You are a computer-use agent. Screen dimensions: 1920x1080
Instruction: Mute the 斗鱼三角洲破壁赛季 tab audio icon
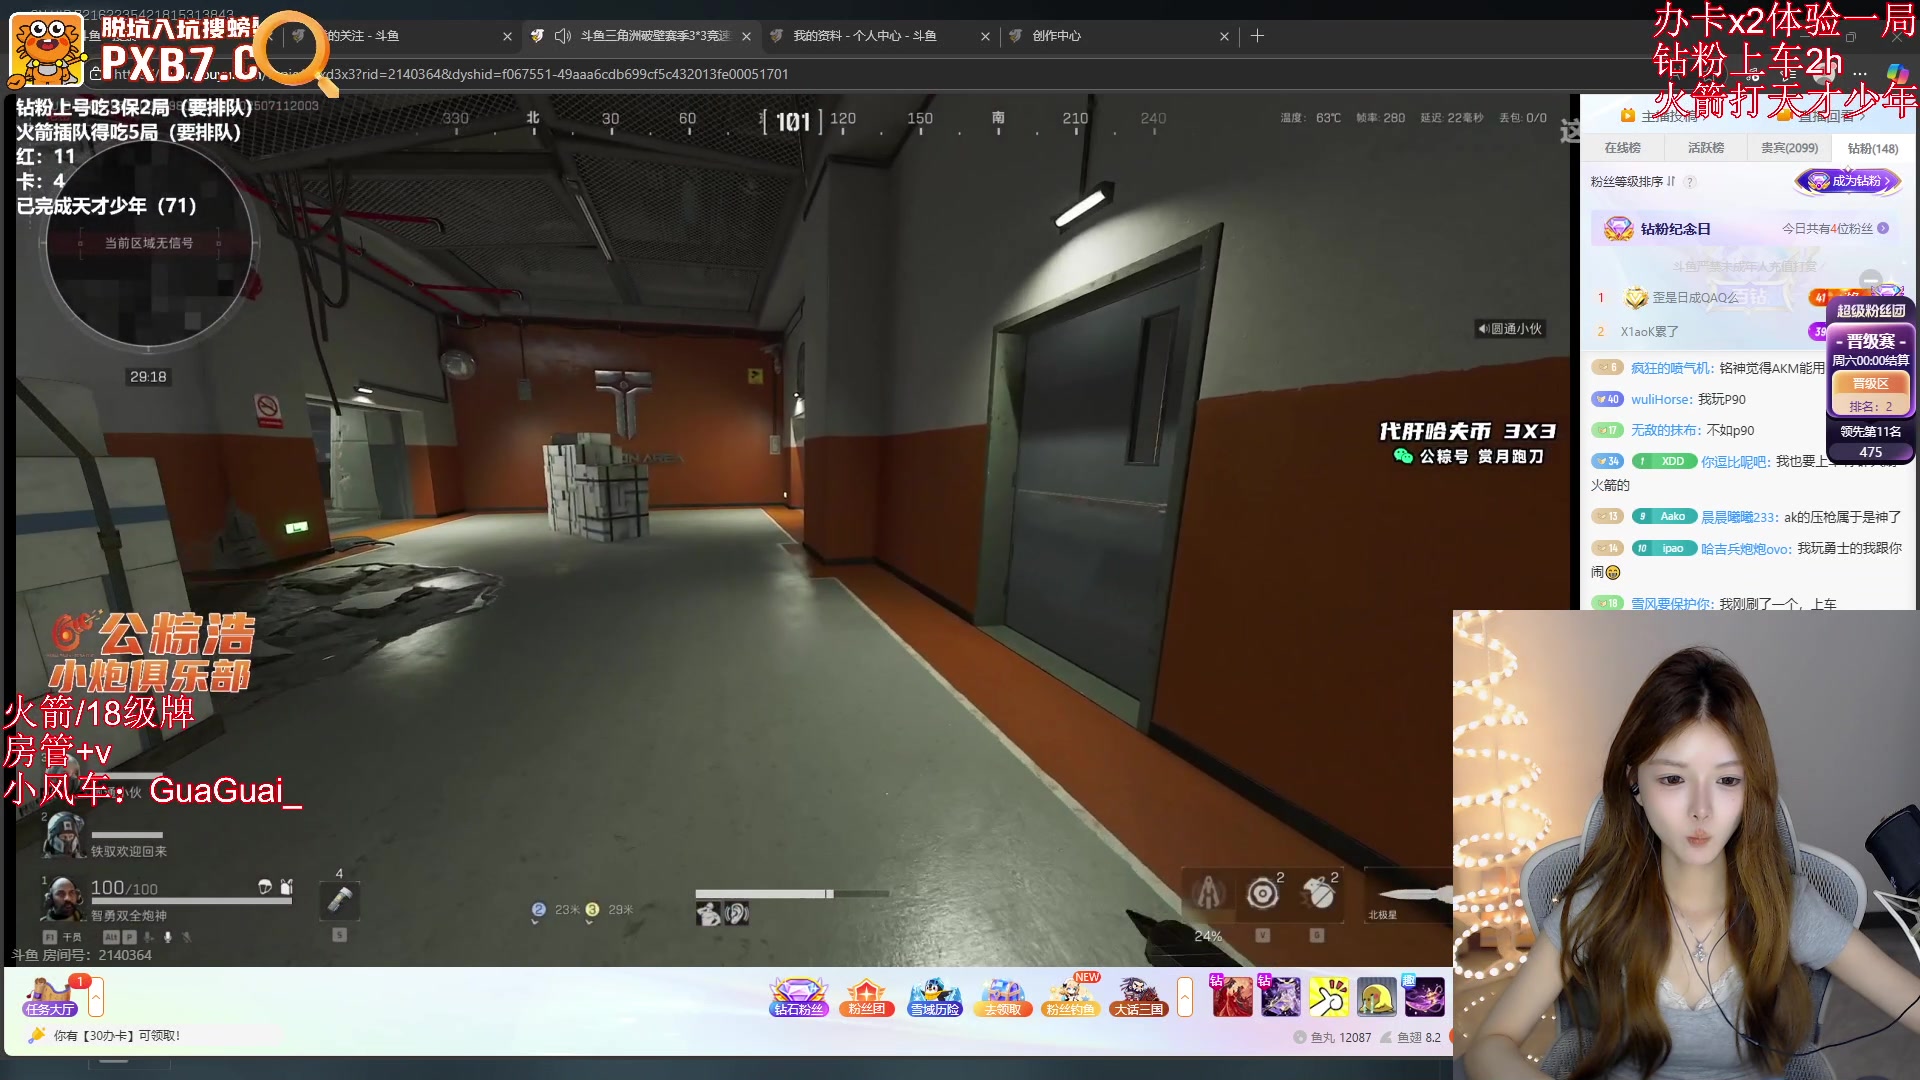click(x=563, y=36)
